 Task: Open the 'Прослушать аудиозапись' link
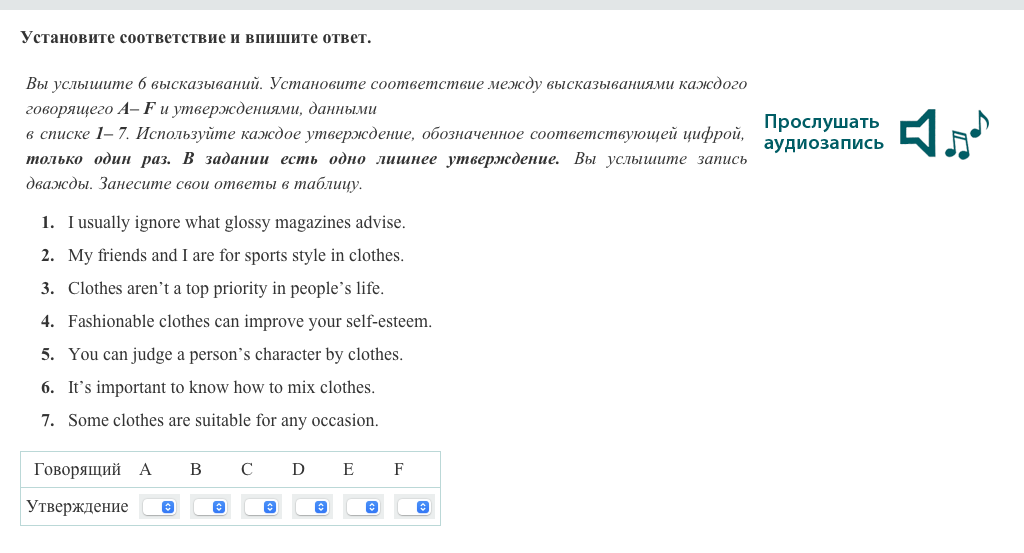coord(823,132)
